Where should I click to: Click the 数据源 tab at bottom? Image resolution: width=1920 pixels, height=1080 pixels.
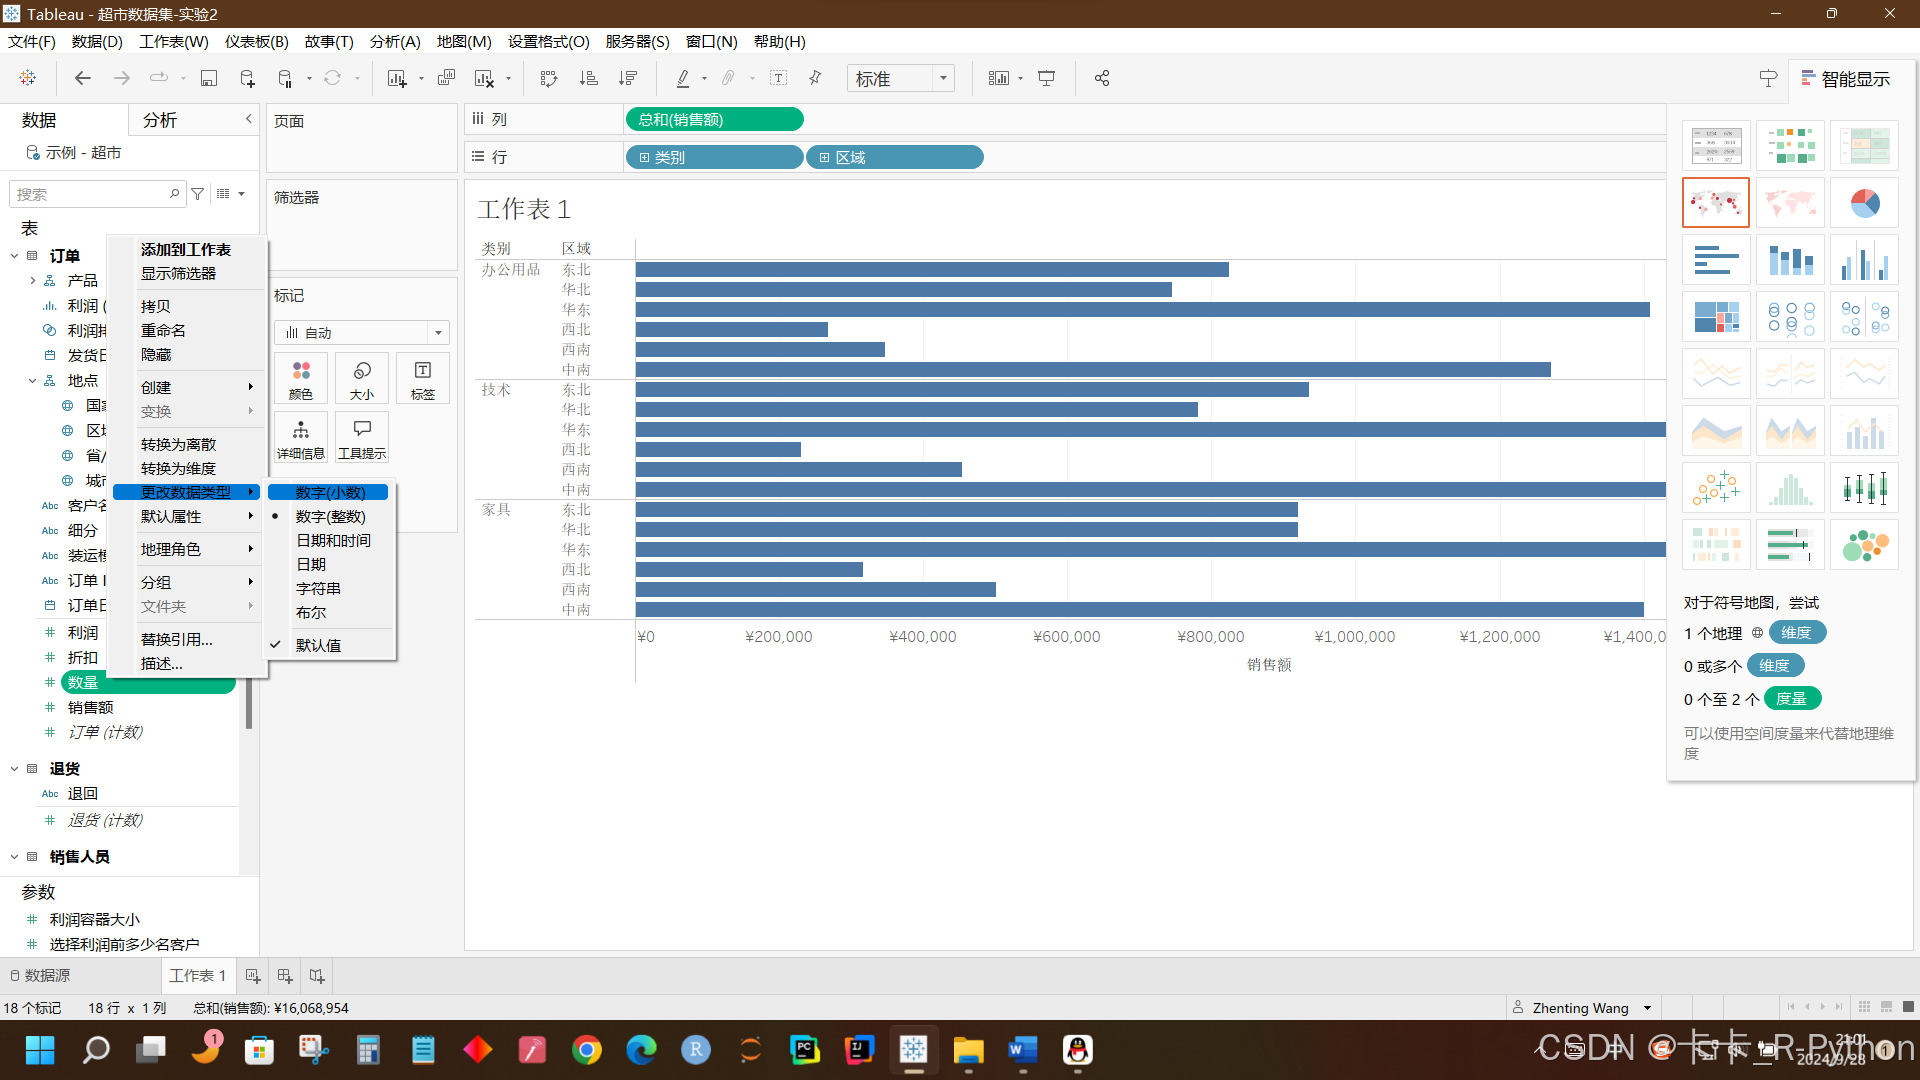(40, 975)
